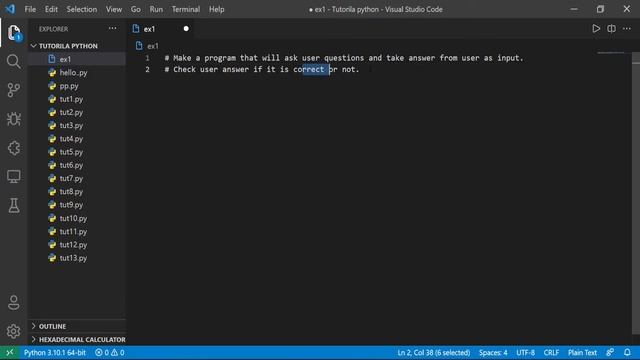Open Explorer Views and More Actions ellipsis
The image size is (640, 360).
[x=112, y=29]
